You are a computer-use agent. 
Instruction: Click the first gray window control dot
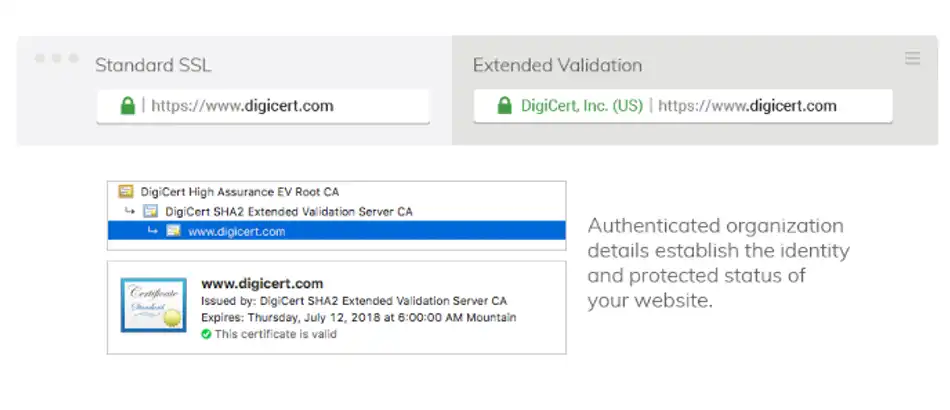[x=40, y=58]
